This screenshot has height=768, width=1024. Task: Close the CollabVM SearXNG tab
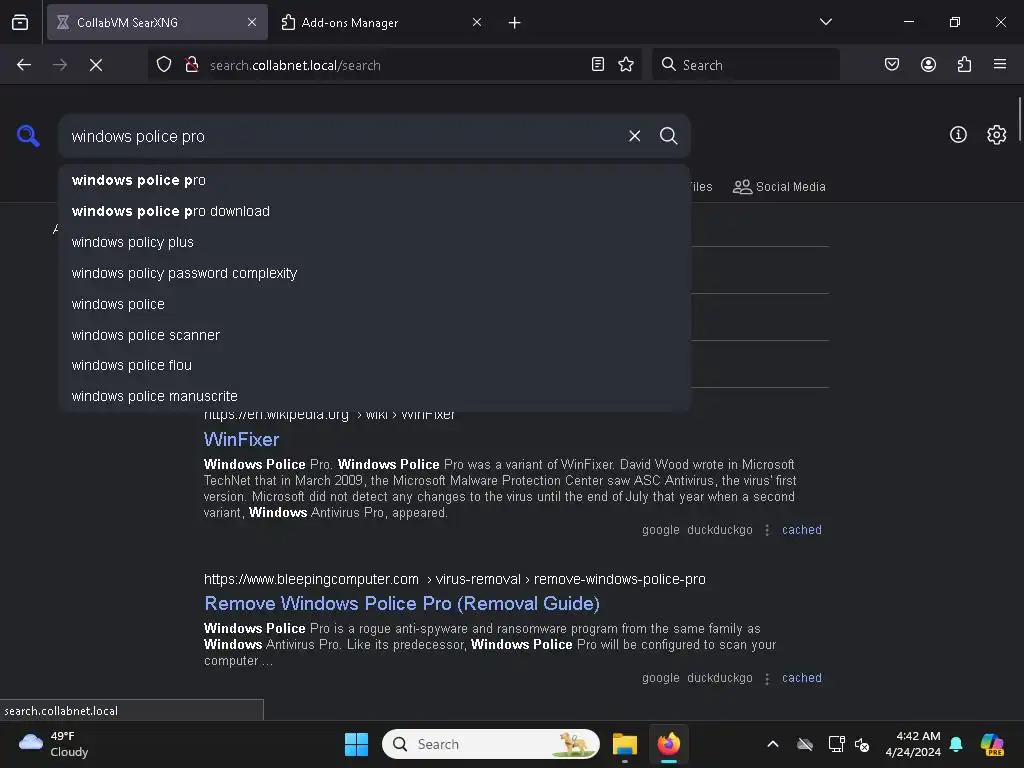tap(252, 23)
